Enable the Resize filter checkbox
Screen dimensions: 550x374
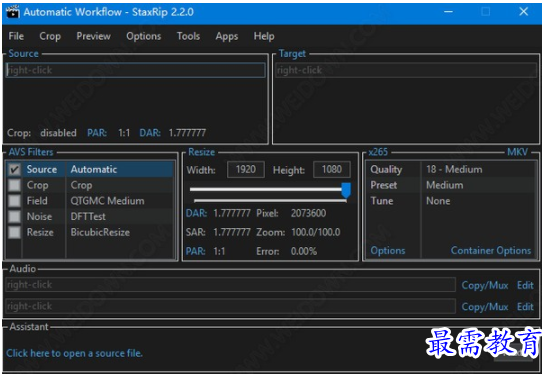coord(14,232)
